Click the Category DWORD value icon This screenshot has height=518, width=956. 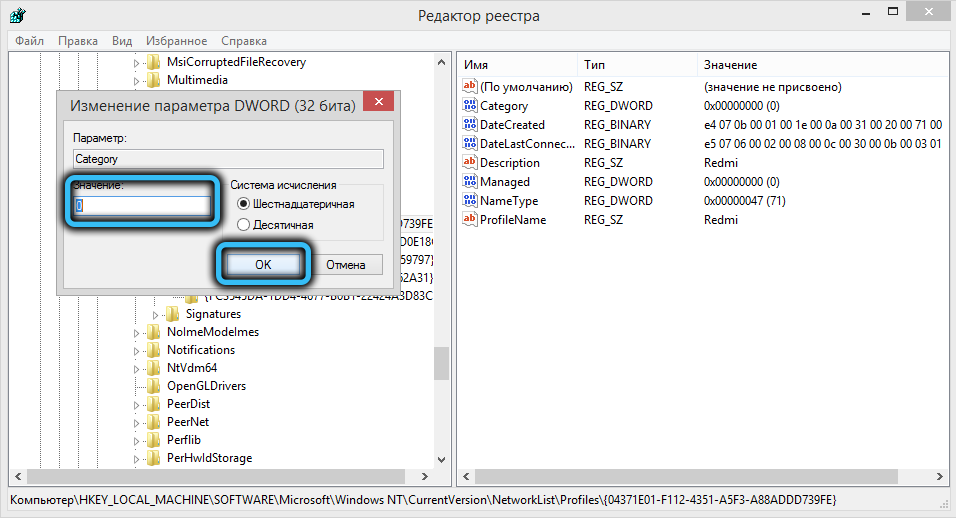pos(470,106)
